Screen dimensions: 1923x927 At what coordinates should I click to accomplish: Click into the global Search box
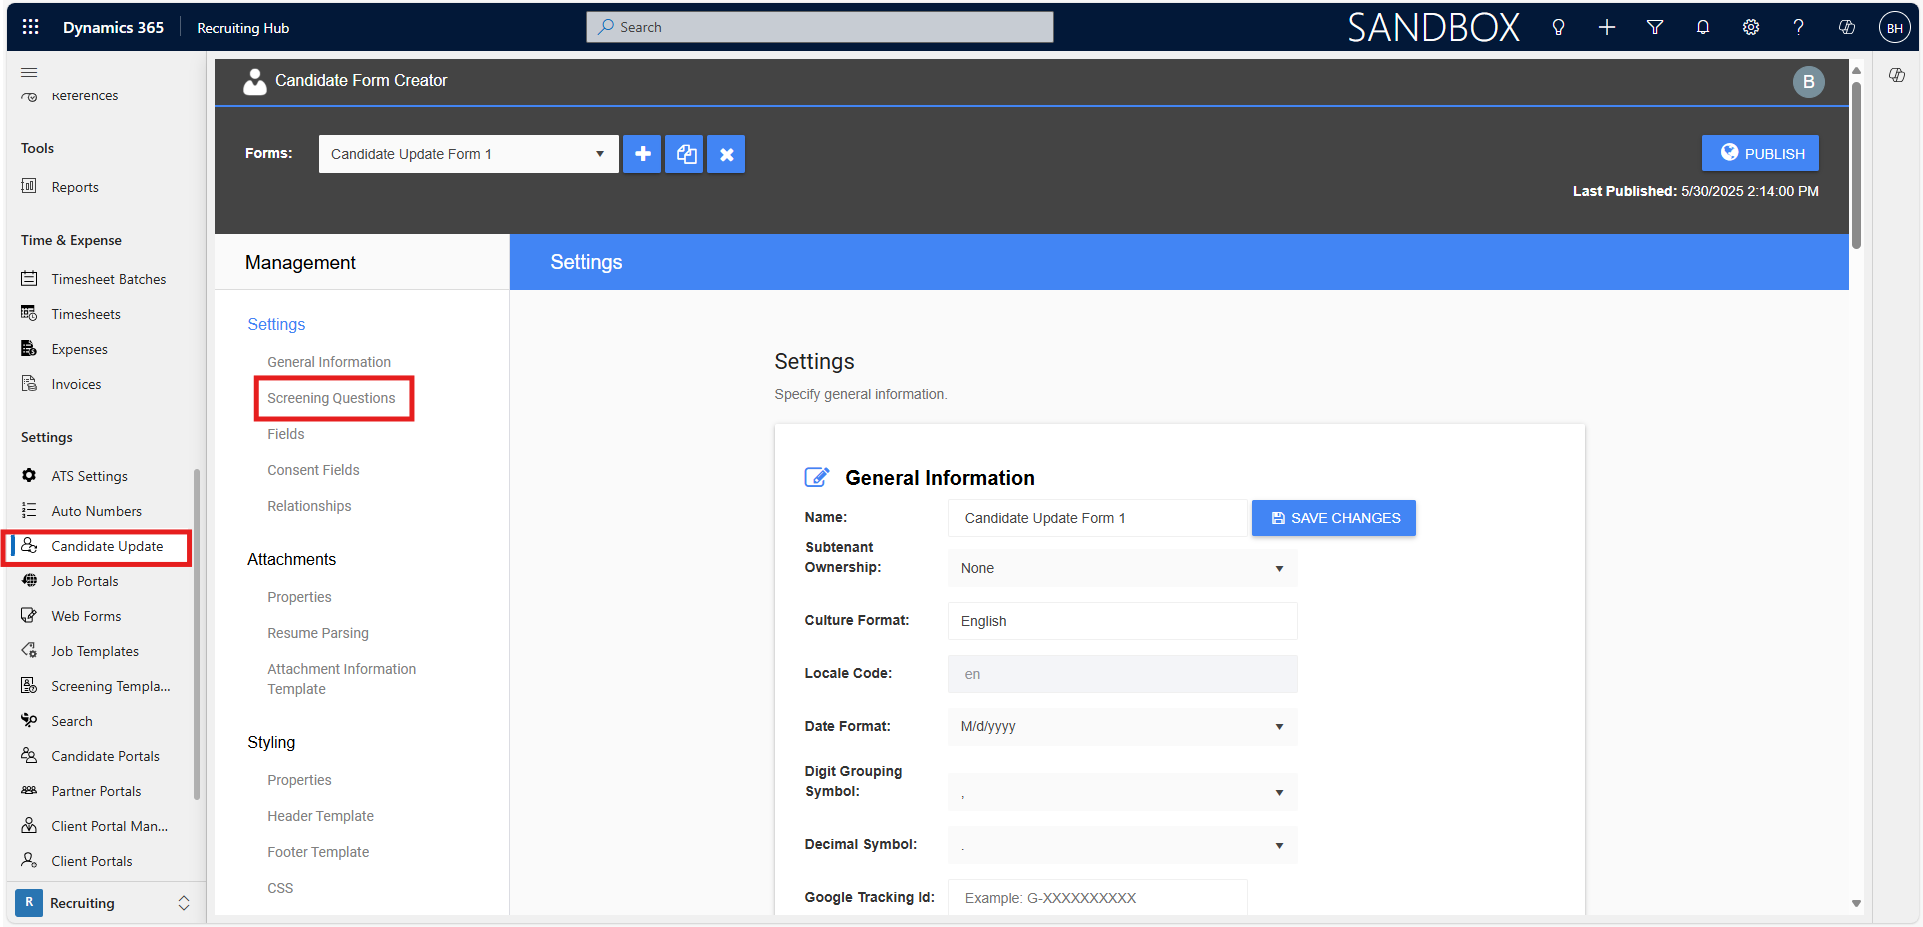click(x=819, y=27)
